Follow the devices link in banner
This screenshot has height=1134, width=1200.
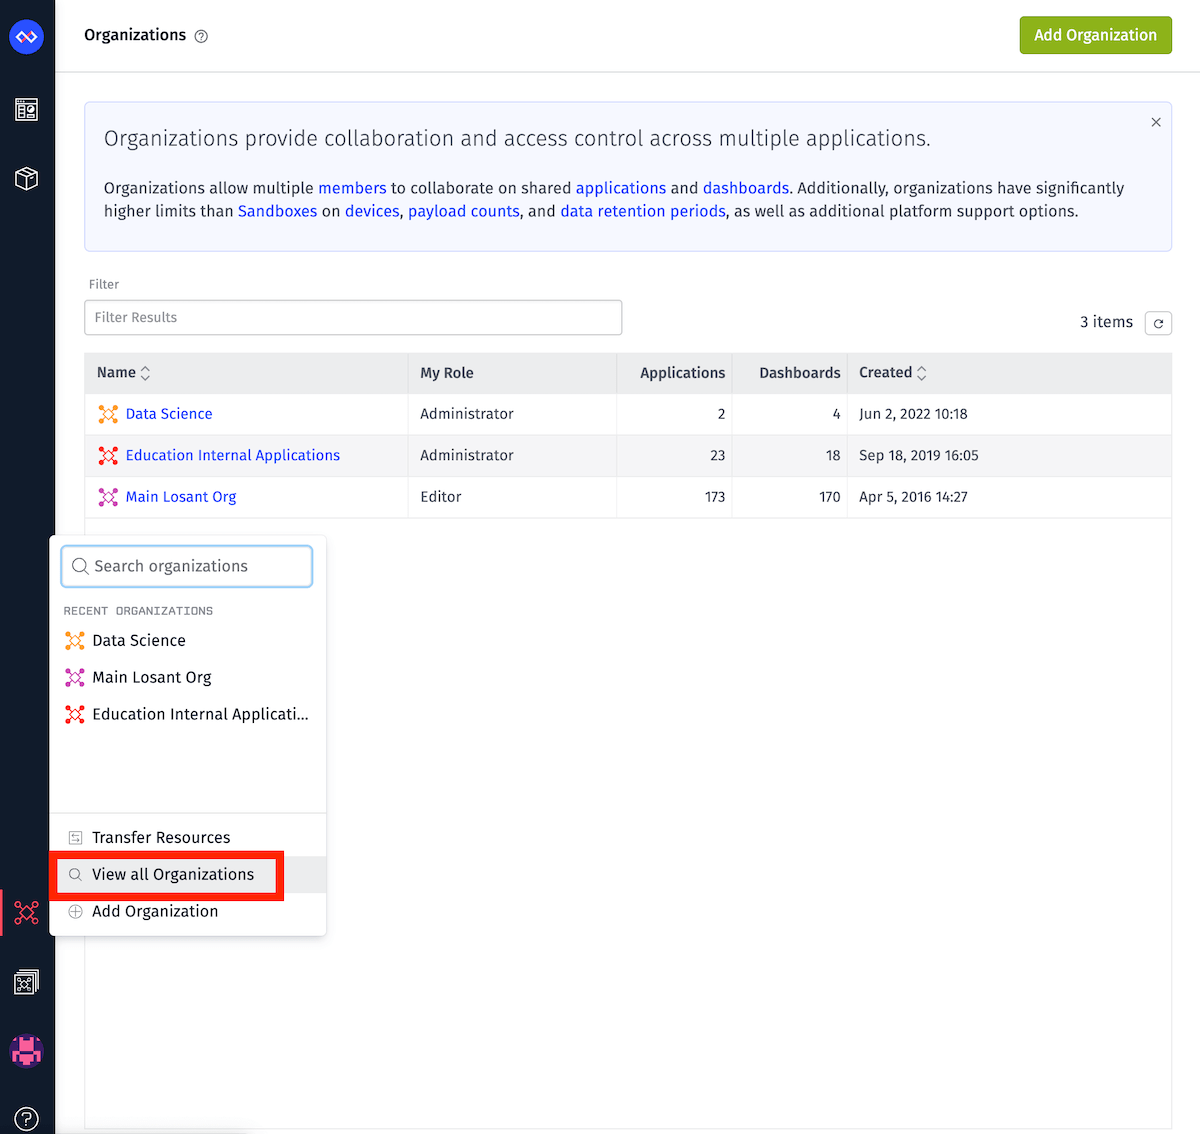click(372, 211)
